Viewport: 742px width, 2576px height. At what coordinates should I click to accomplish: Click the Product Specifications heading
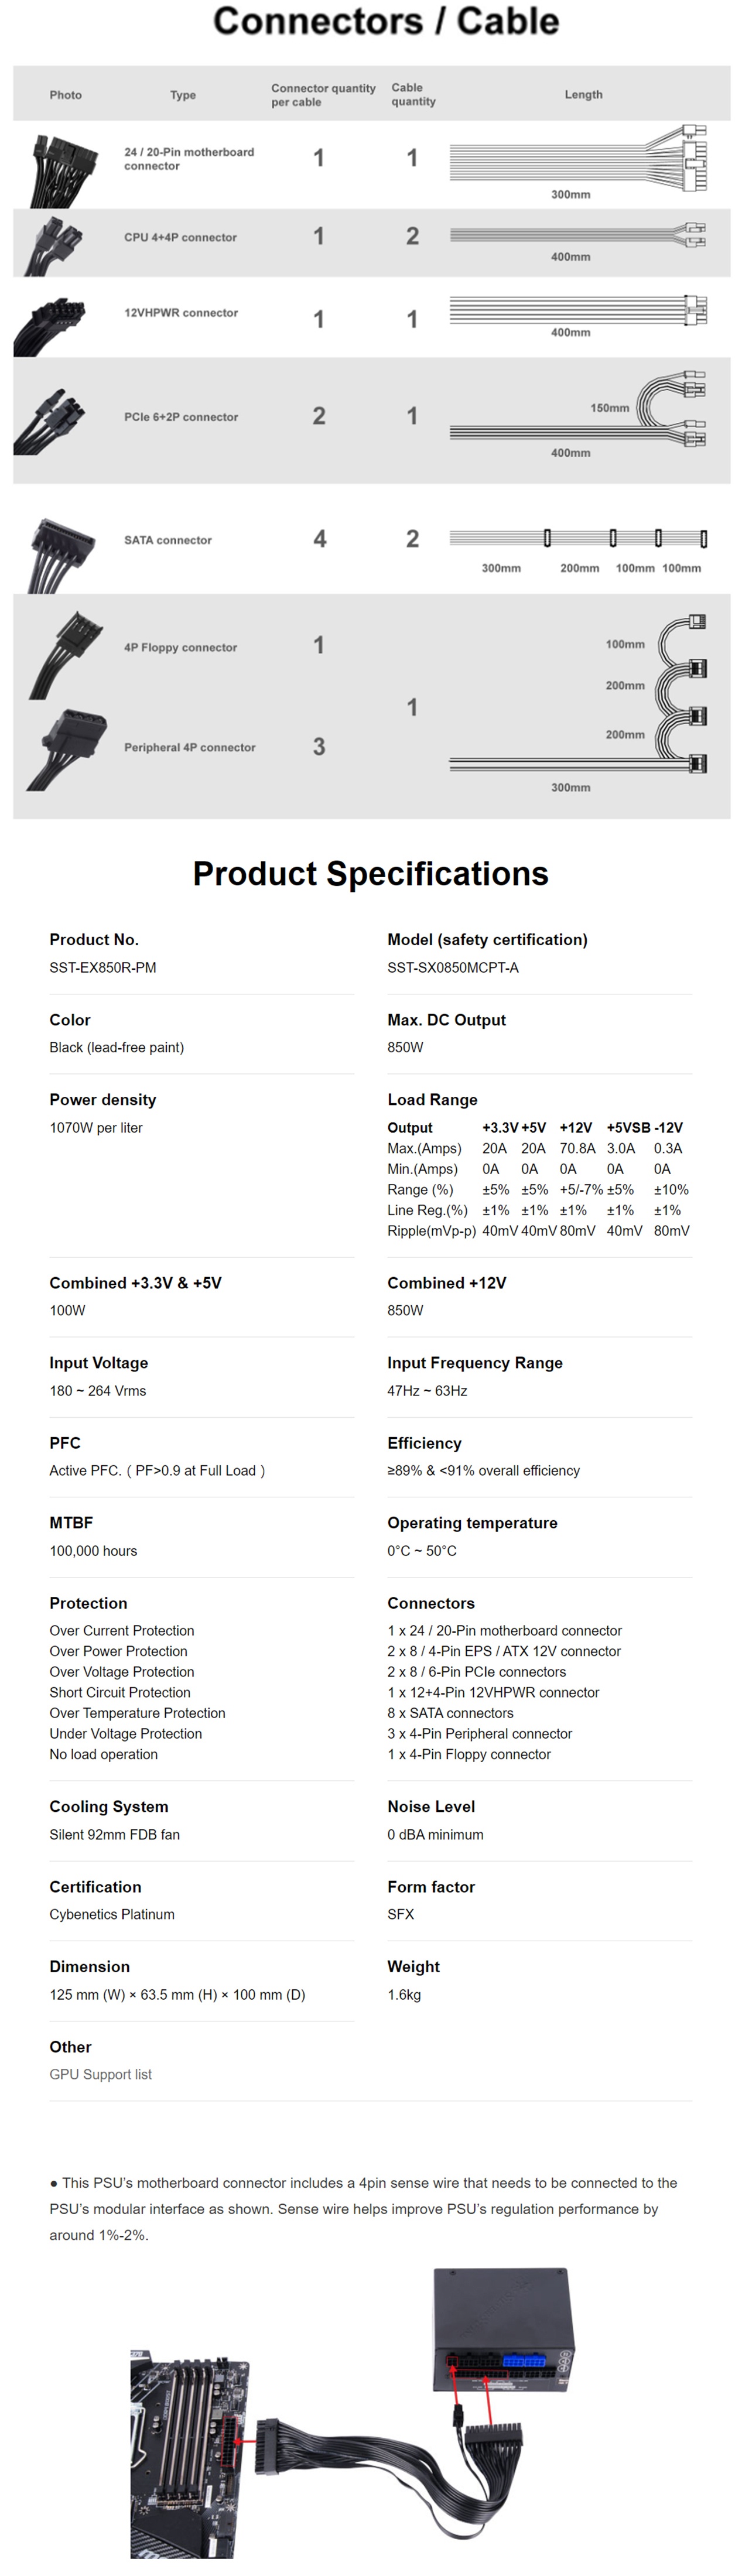point(370,874)
